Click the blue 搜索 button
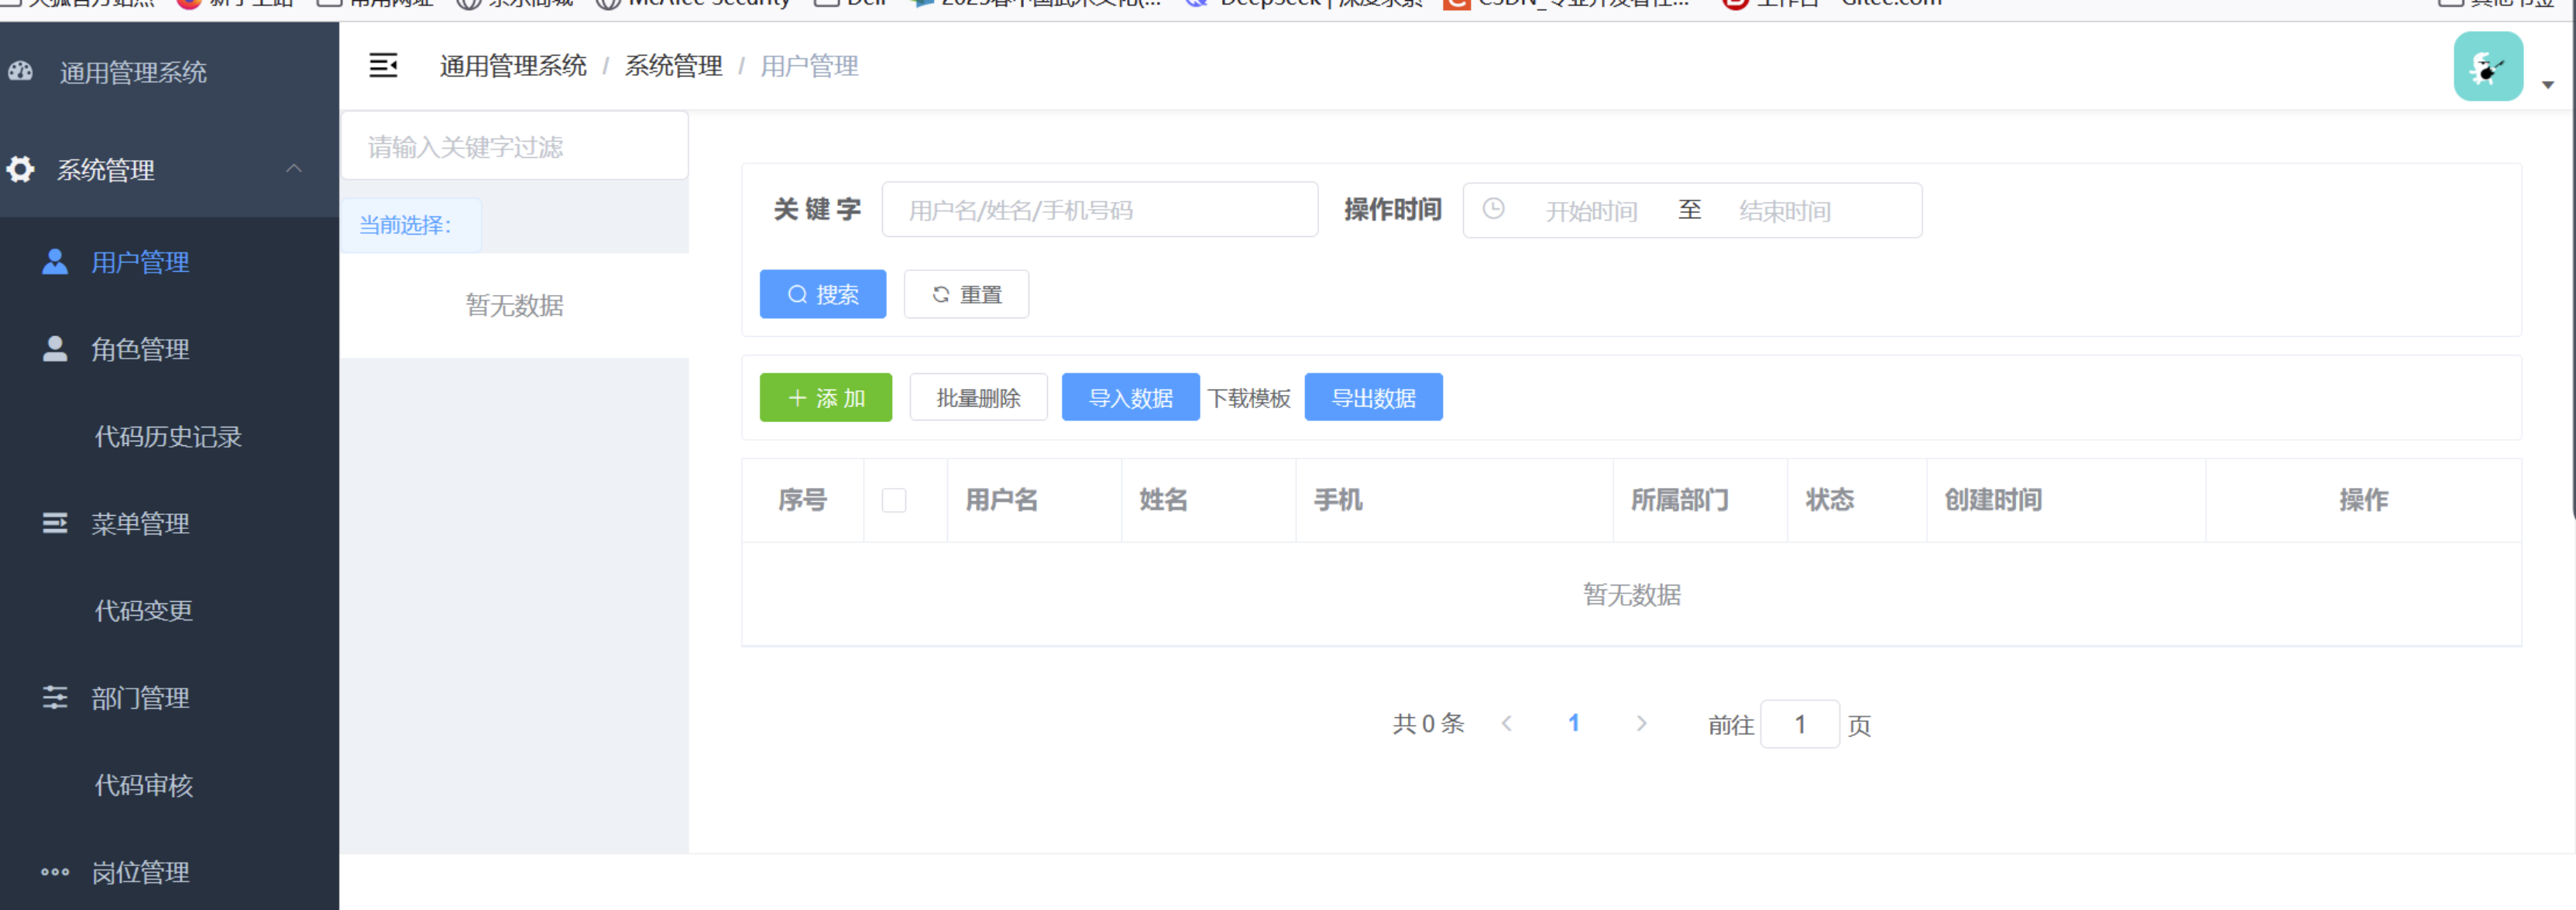Screen dimensions: 2576x910 click(822, 294)
